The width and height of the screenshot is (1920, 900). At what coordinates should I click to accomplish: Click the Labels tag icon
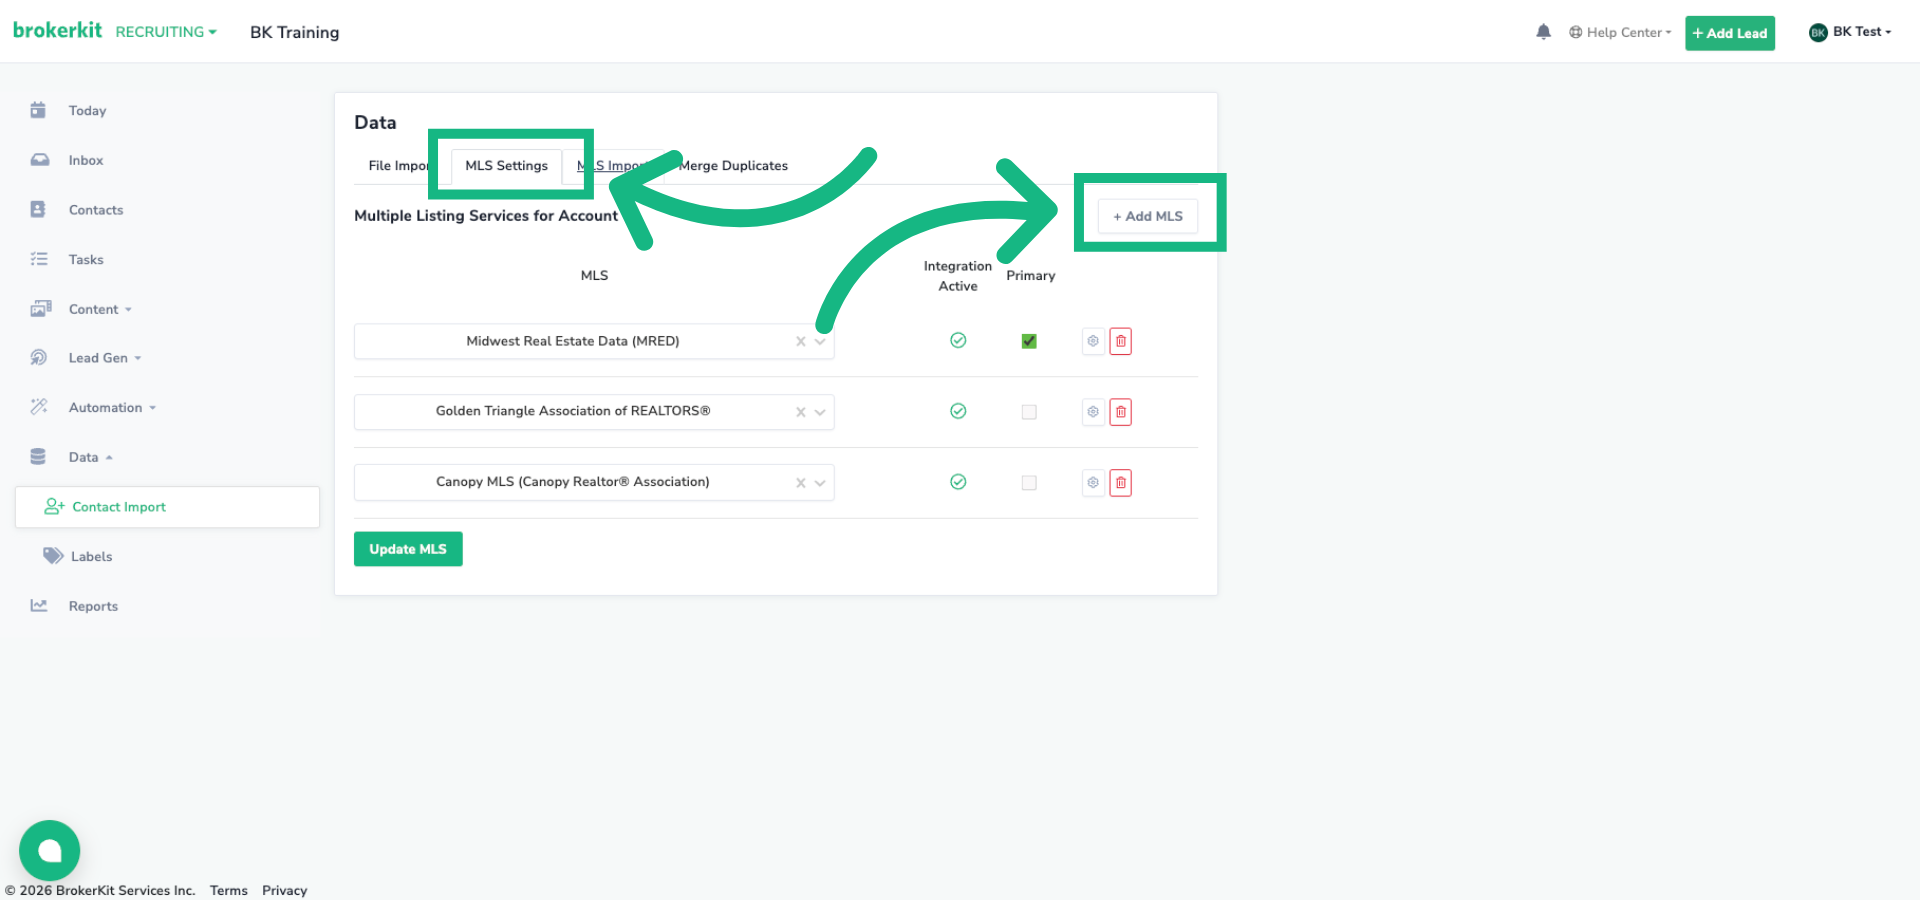(53, 555)
